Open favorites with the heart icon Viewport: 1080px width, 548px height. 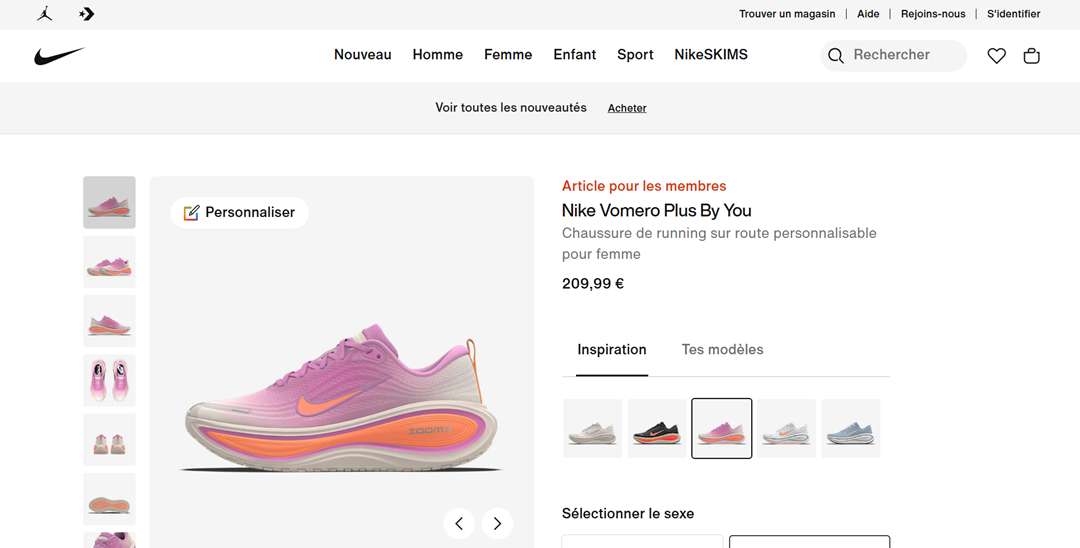tap(997, 56)
